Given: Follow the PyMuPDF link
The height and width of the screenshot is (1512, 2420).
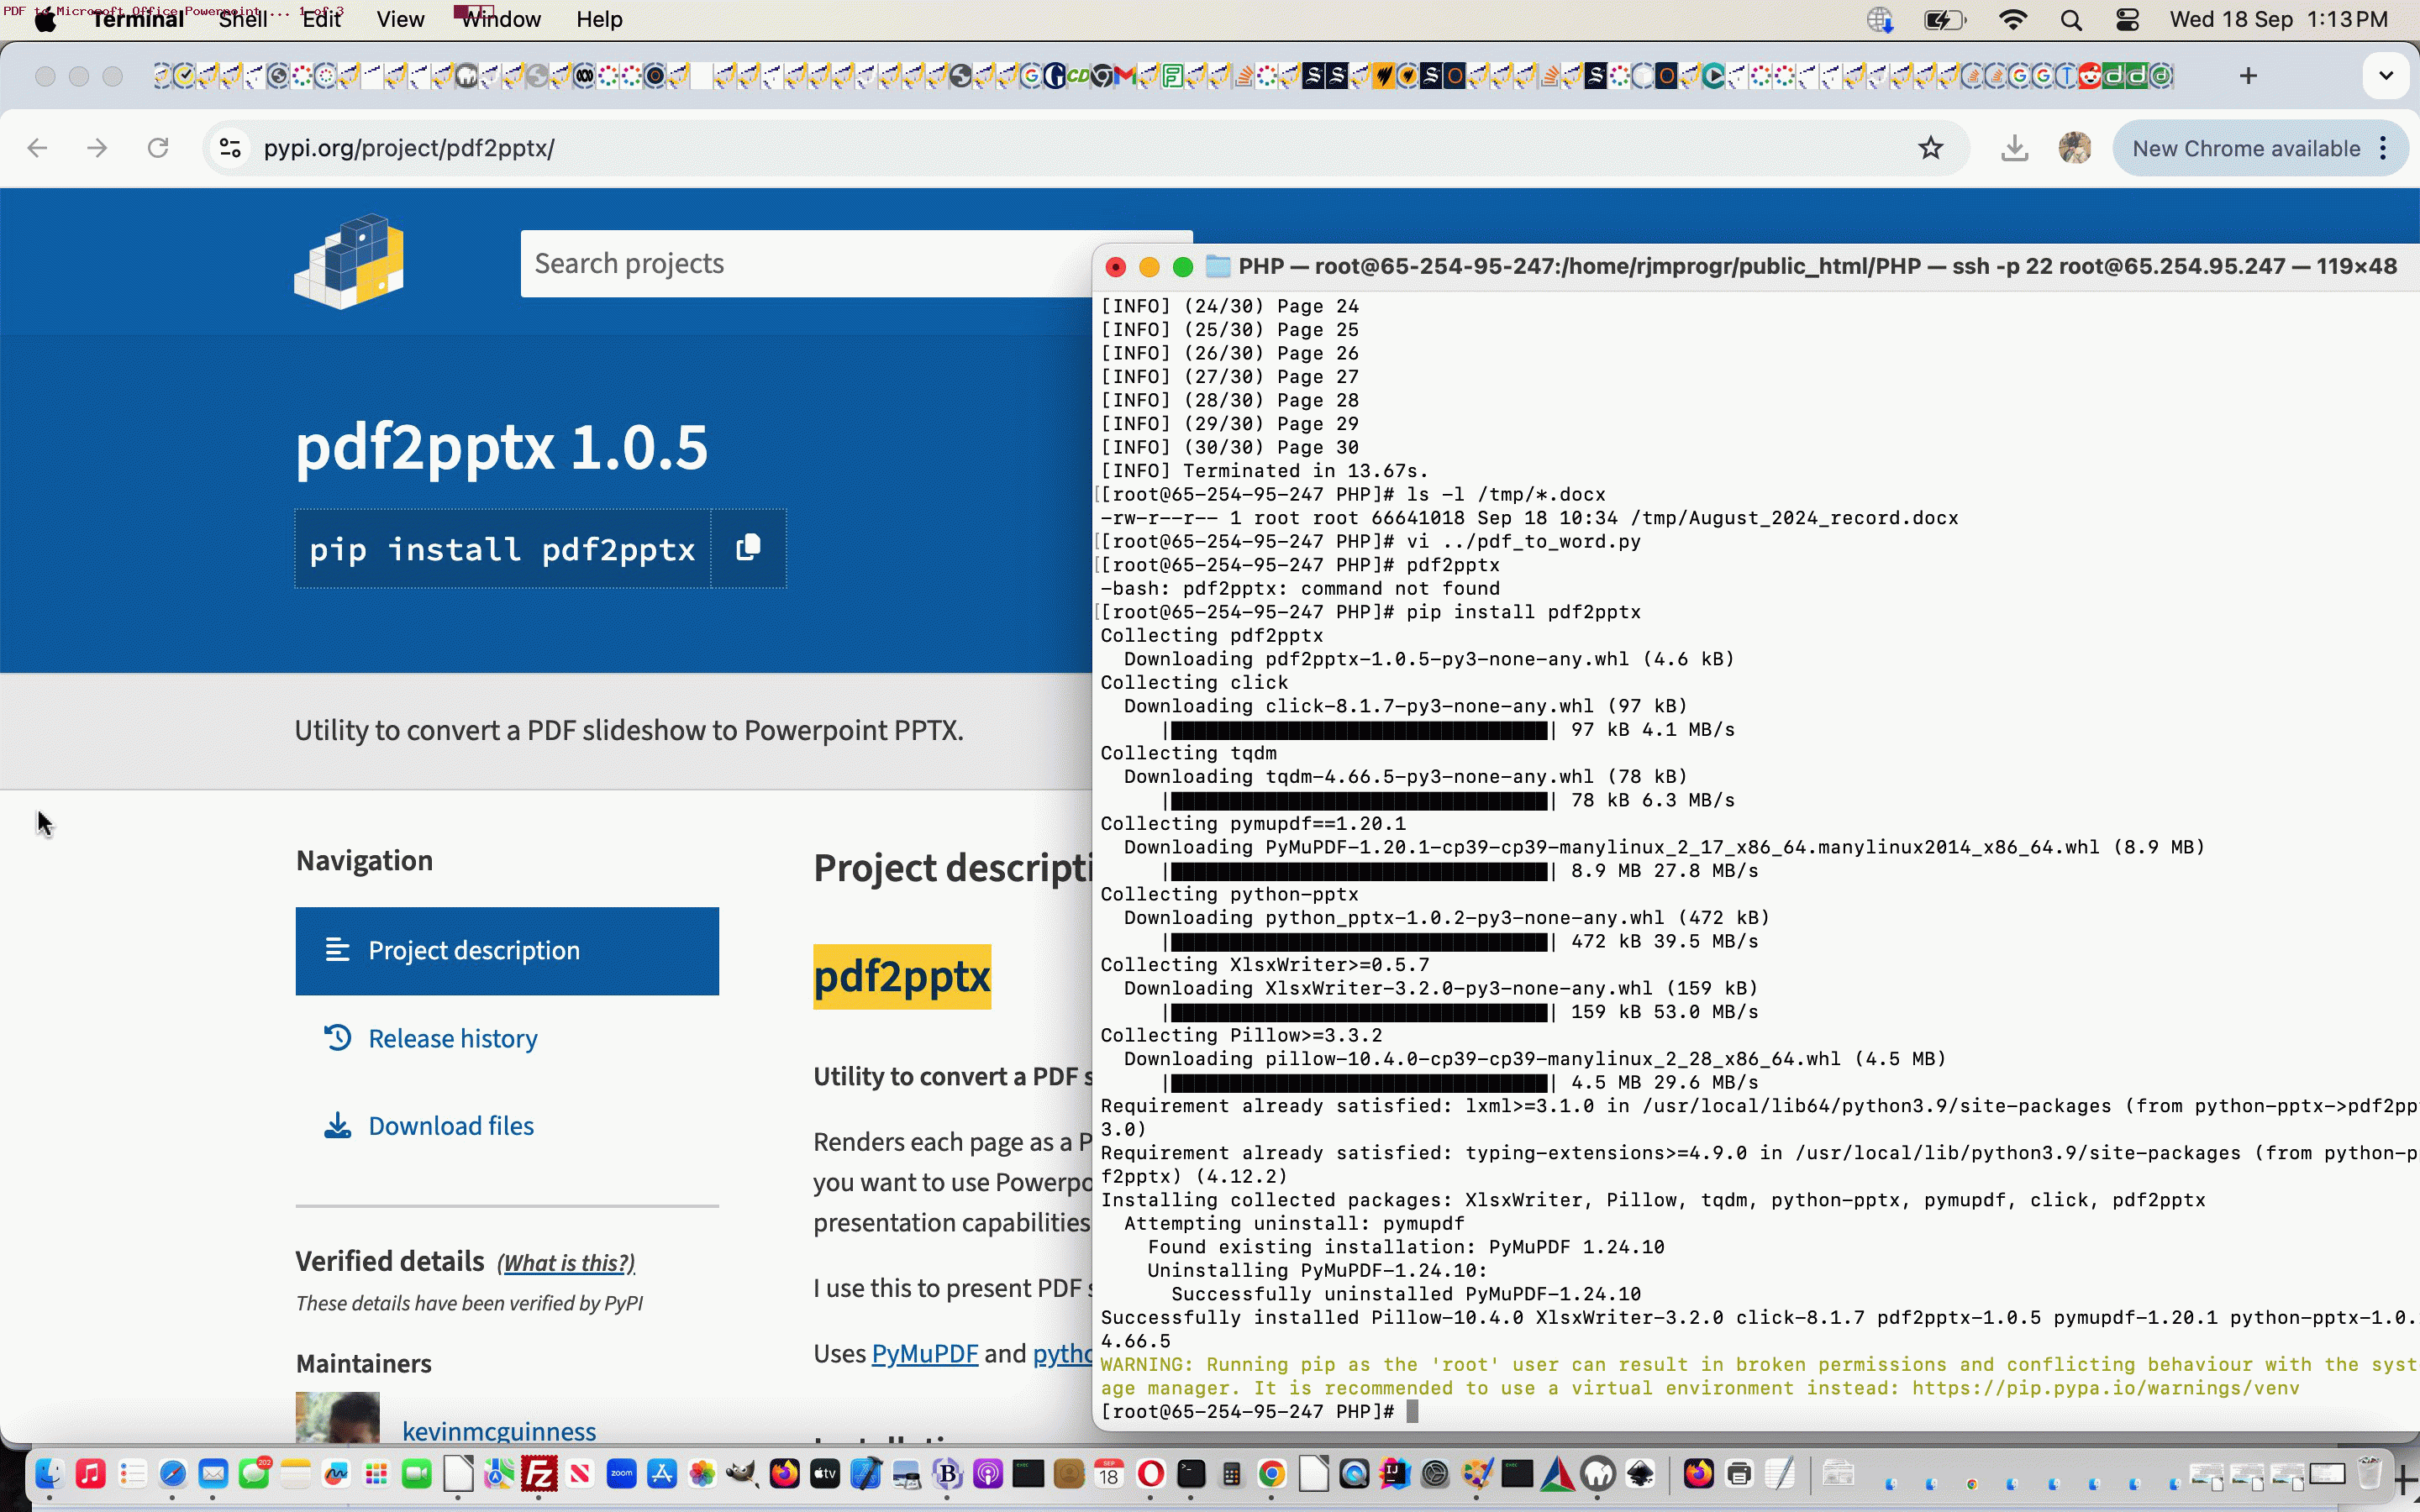Looking at the screenshot, I should (x=924, y=1353).
